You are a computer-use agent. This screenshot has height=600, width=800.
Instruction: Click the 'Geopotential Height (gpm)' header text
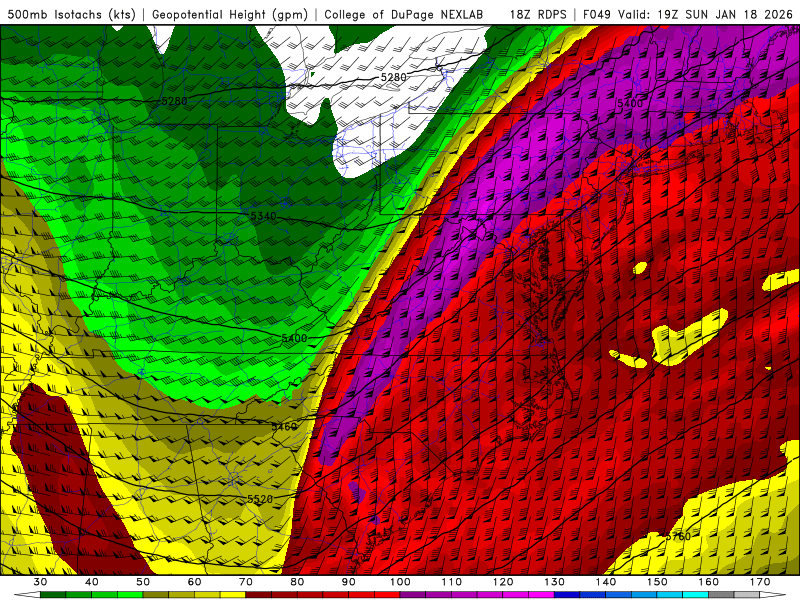(x=230, y=14)
